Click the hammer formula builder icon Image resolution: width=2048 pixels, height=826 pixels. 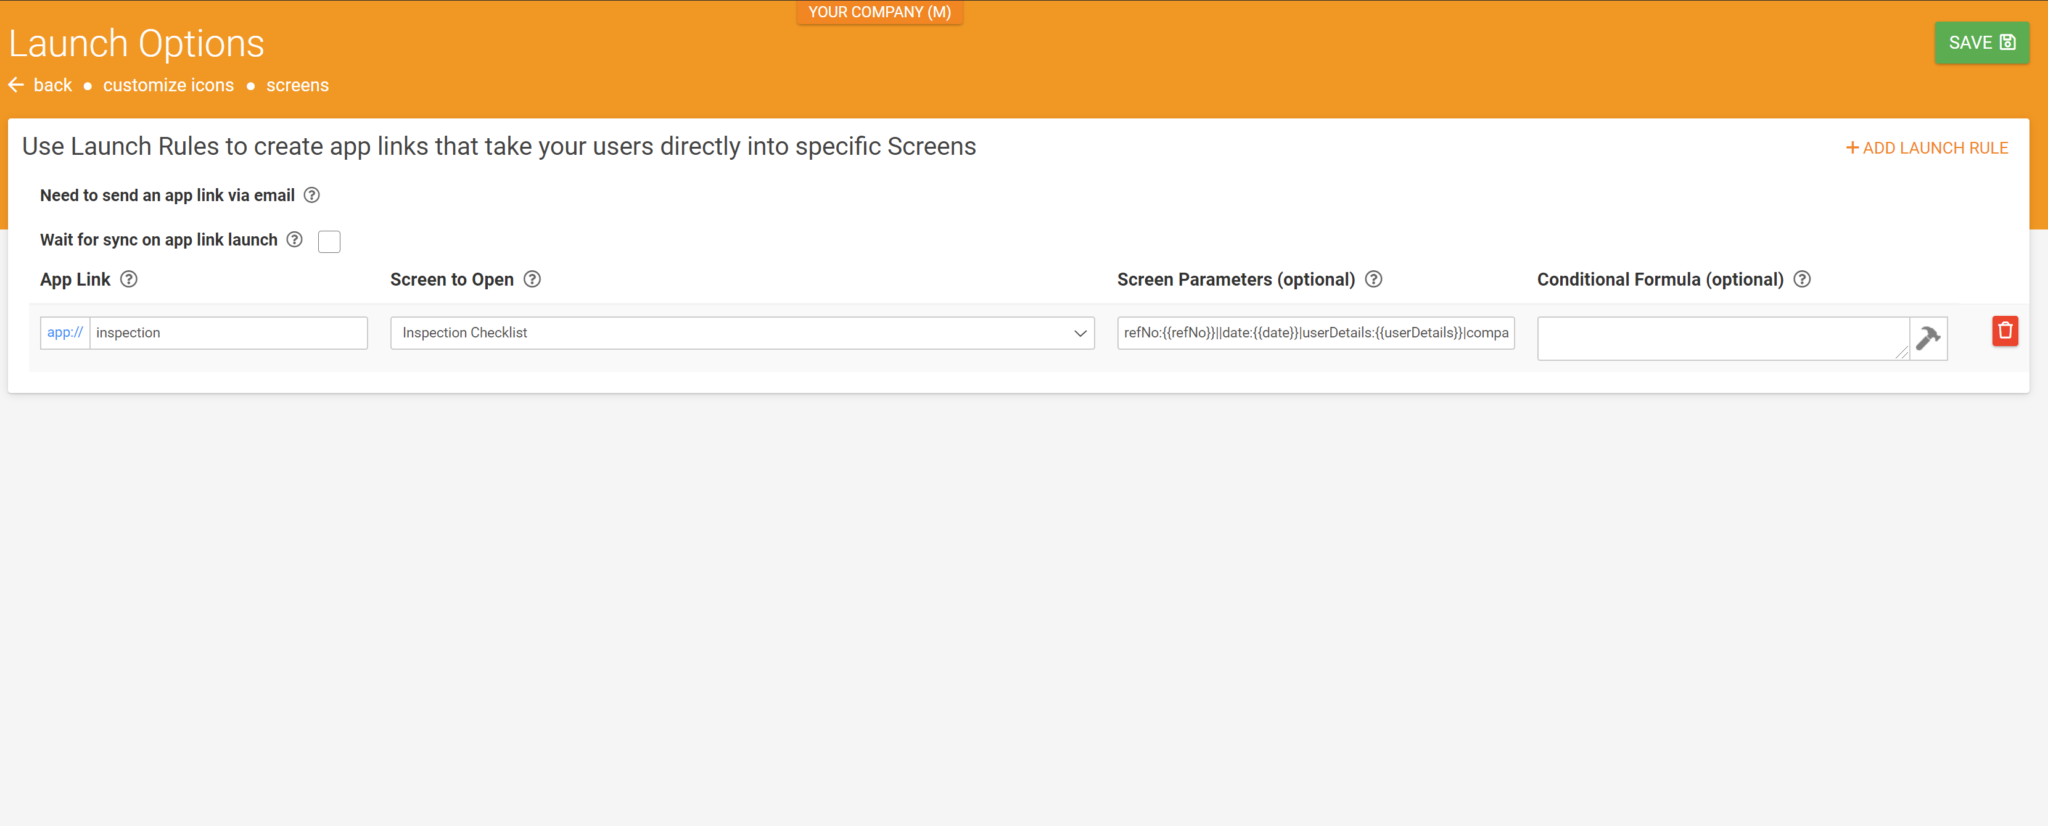pos(1928,338)
